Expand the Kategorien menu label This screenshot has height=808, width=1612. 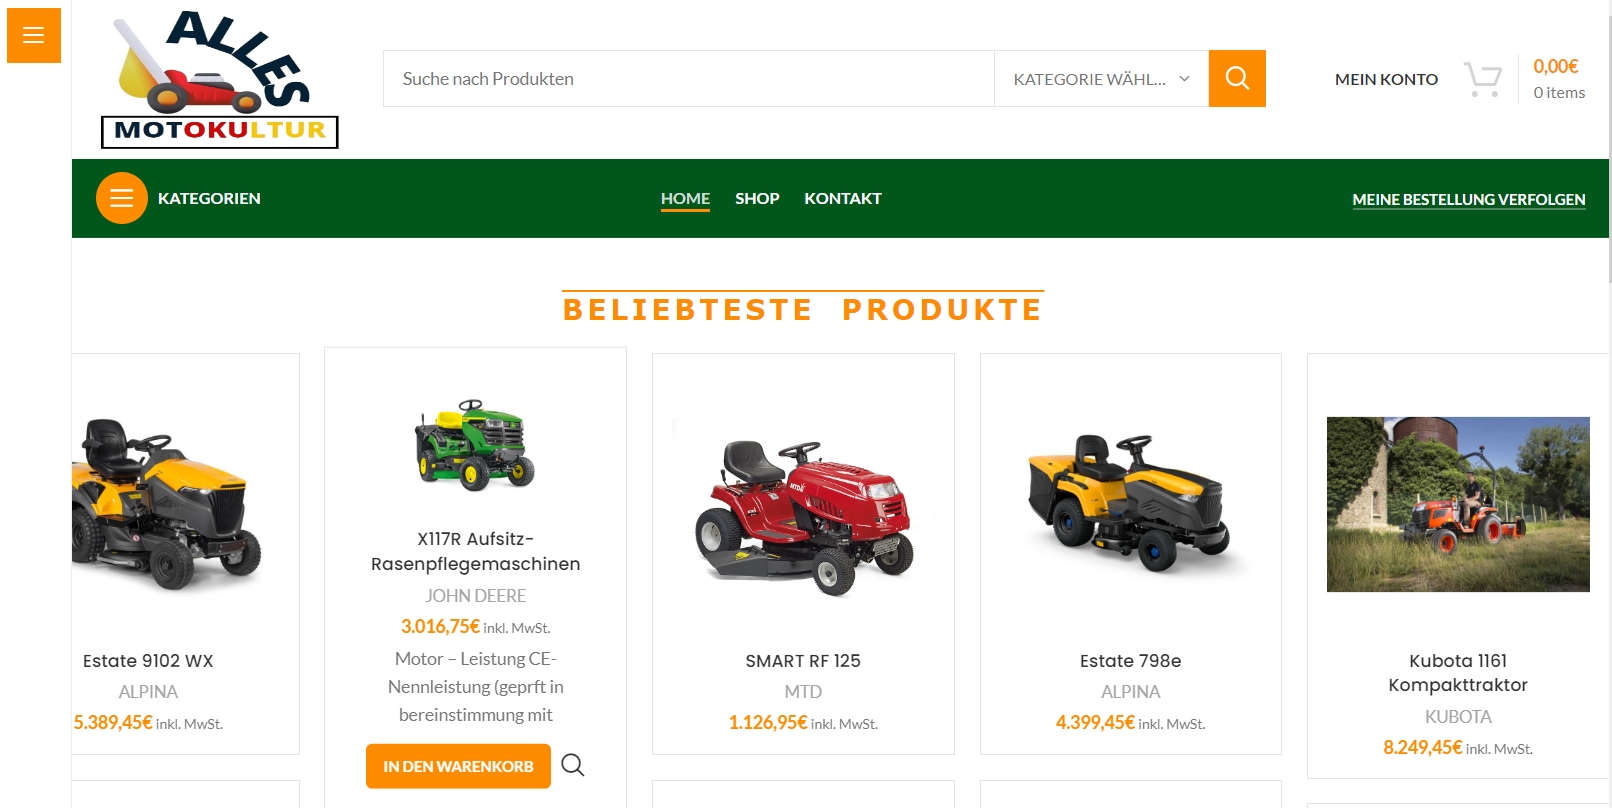pos(209,198)
